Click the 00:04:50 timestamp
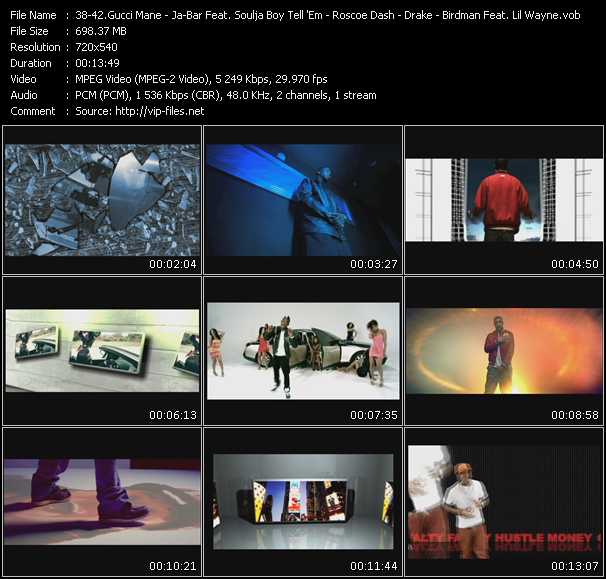606x579 pixels. coord(575,264)
